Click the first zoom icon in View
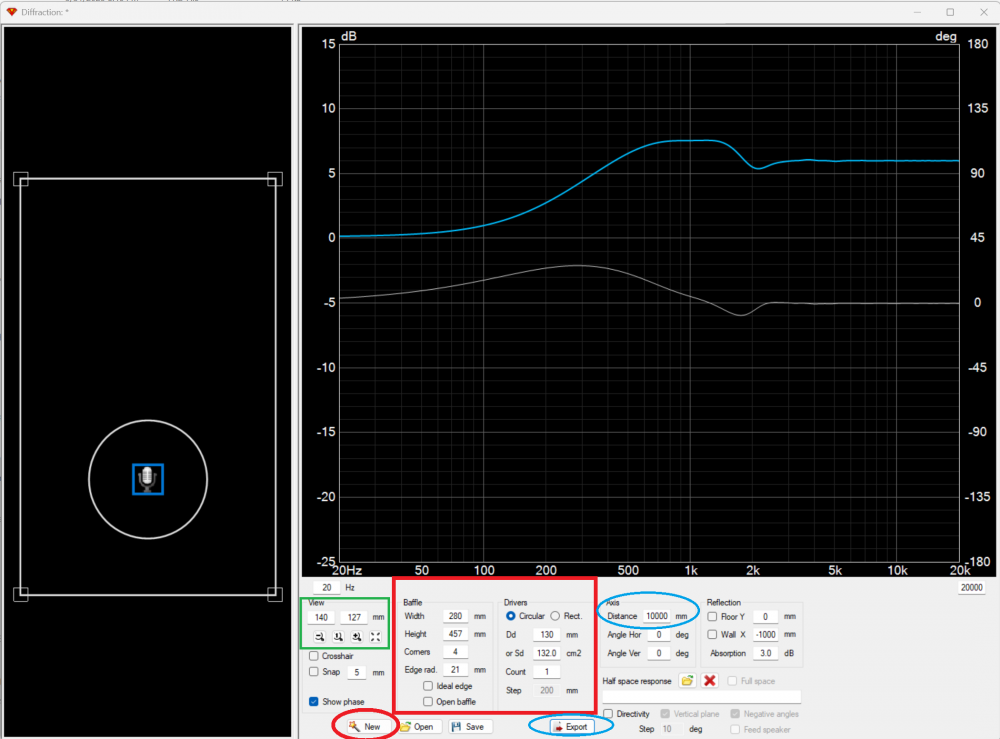Screen dimensions: 1000x739 320,636
